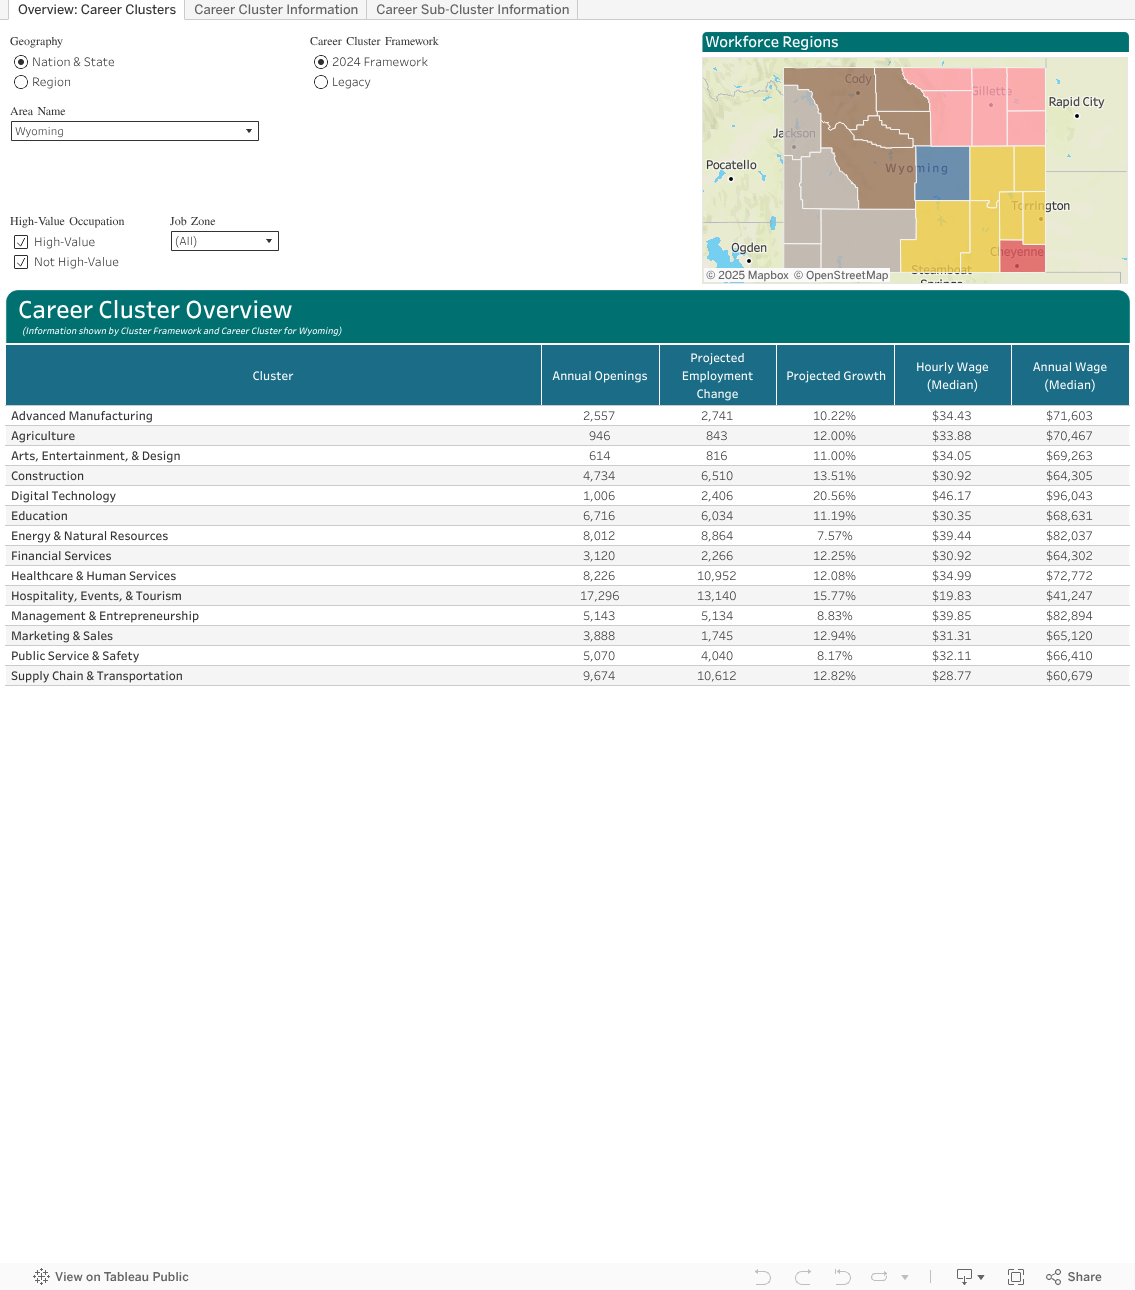Select the Advanced Manufacturing row
The height and width of the screenshot is (1290, 1135).
(567, 416)
